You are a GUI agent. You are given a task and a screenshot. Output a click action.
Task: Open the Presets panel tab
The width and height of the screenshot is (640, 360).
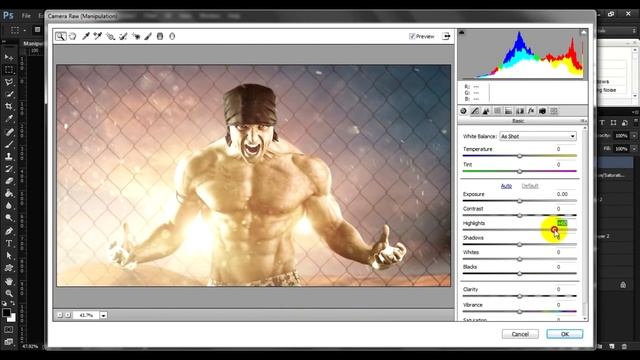[x=554, y=111]
